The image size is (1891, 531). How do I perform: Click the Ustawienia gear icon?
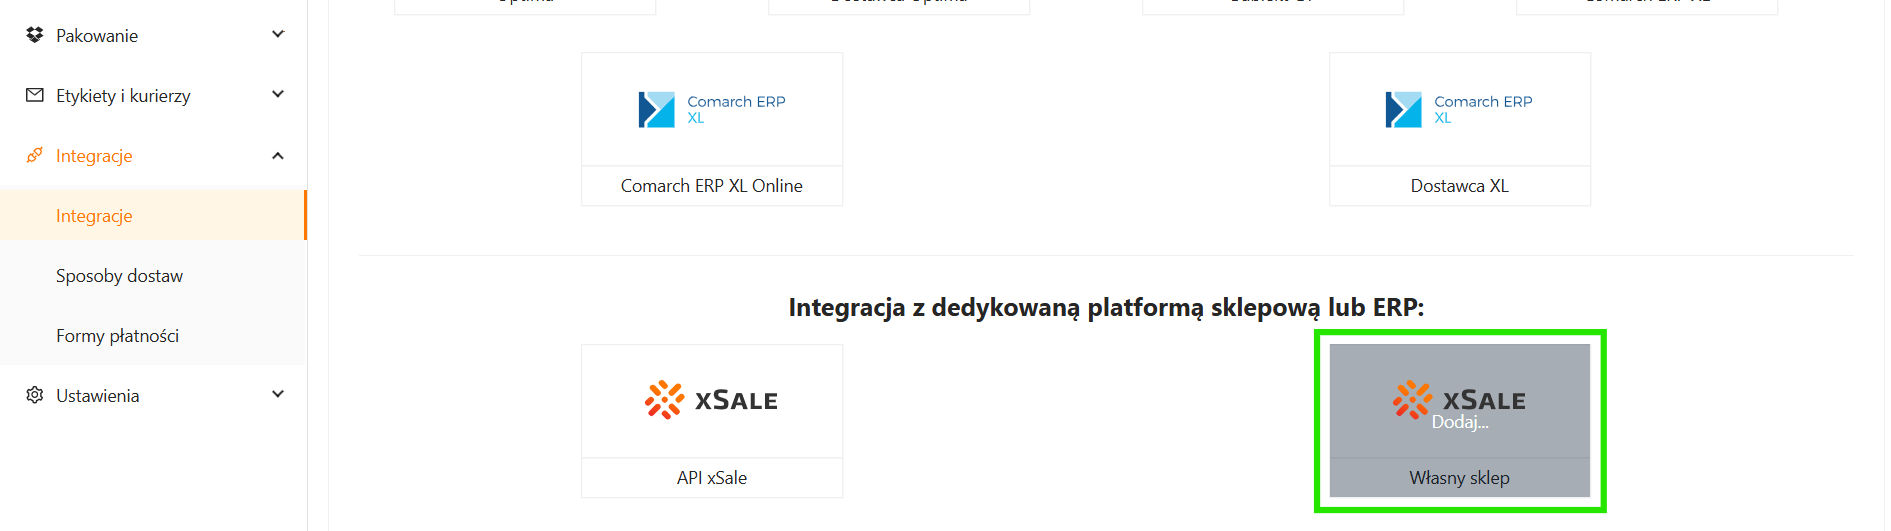coord(35,395)
